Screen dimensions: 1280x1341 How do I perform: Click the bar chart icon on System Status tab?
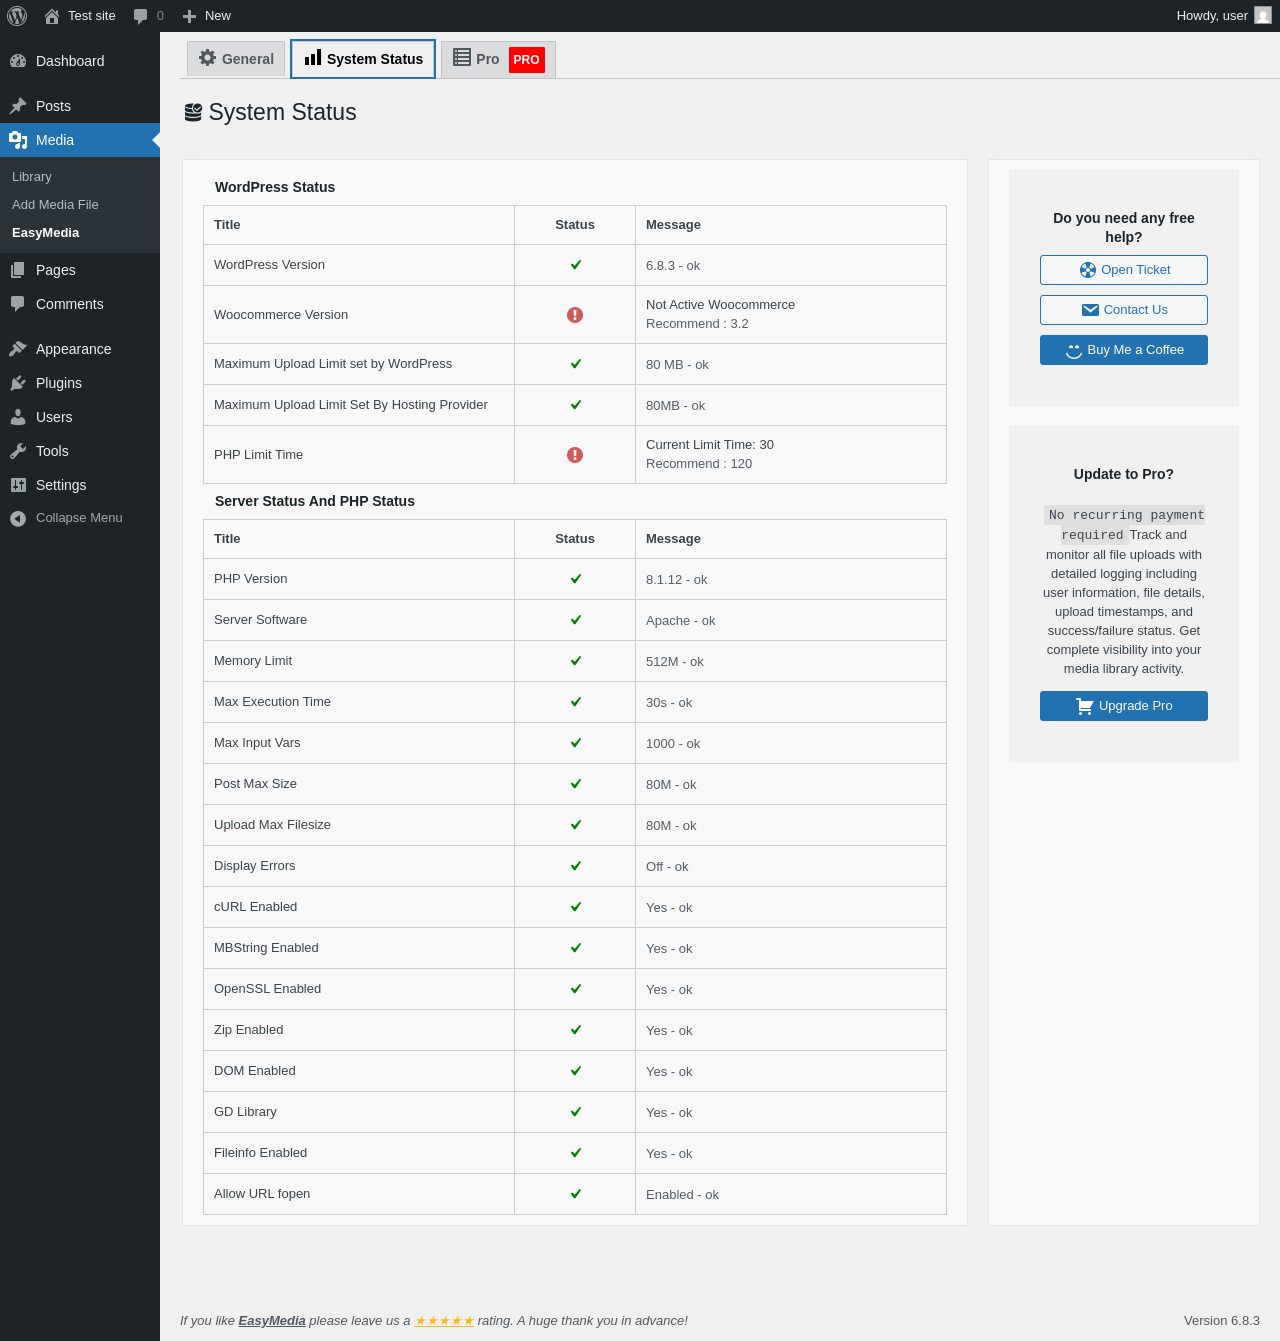313,58
